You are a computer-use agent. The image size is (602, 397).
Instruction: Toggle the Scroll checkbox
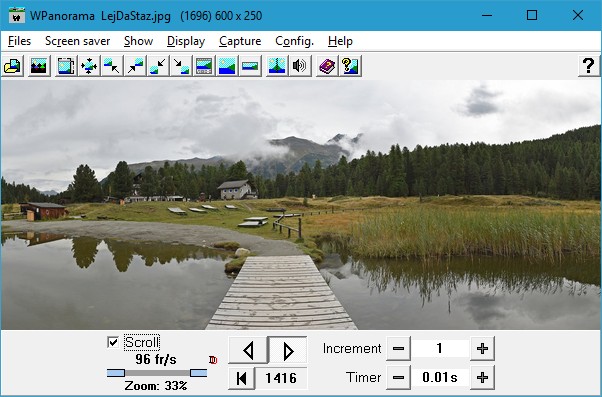pos(113,342)
